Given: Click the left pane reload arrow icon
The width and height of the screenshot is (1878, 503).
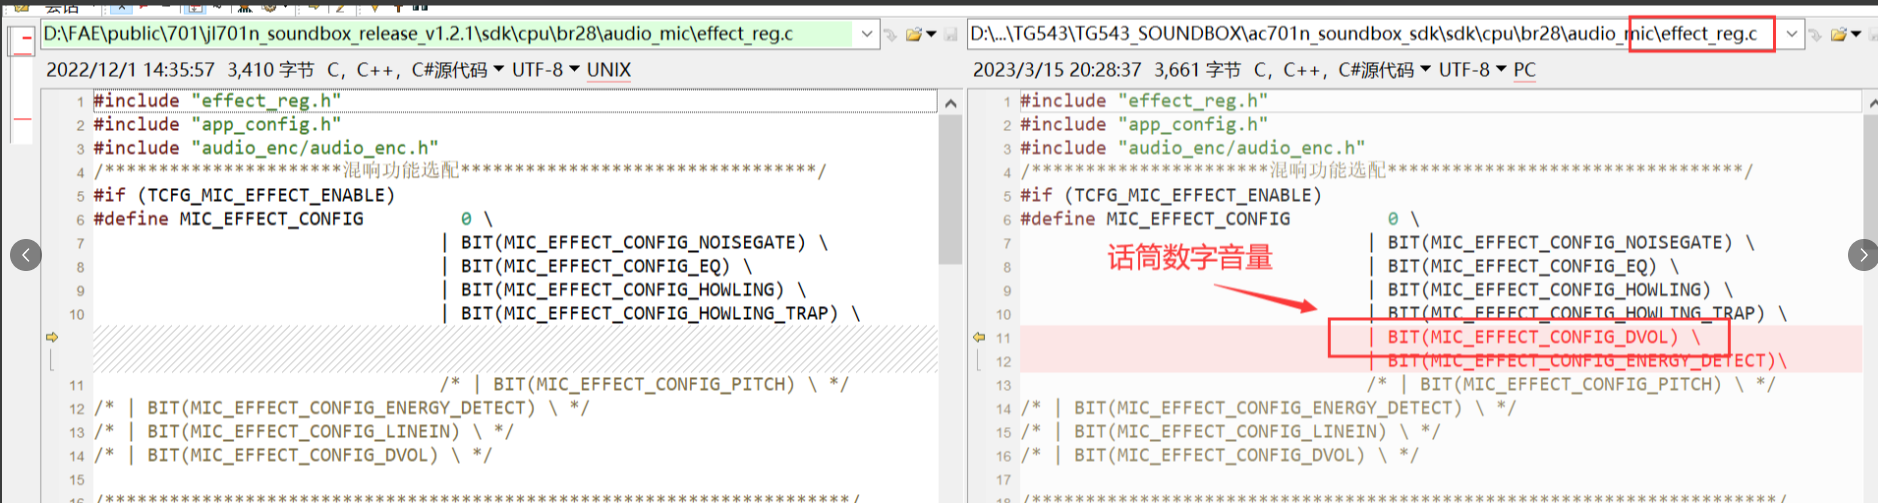Looking at the screenshot, I should pos(891,34).
